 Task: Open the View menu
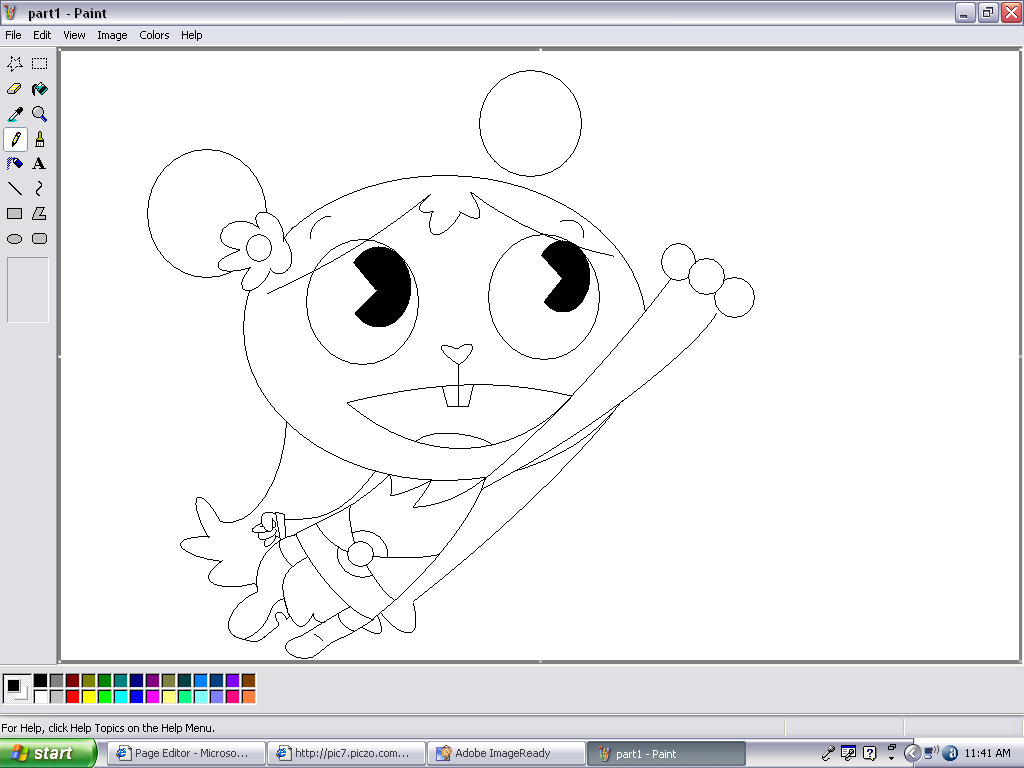click(x=74, y=35)
